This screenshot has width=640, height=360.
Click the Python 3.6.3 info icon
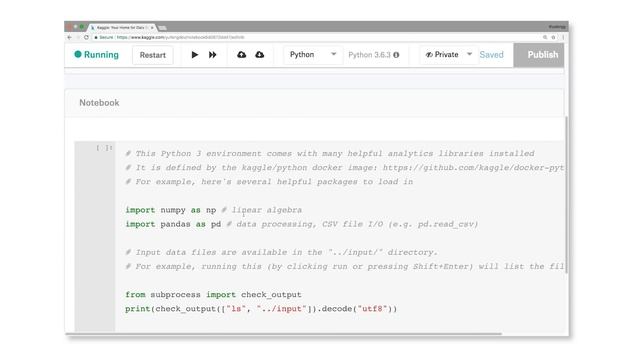coord(396,55)
